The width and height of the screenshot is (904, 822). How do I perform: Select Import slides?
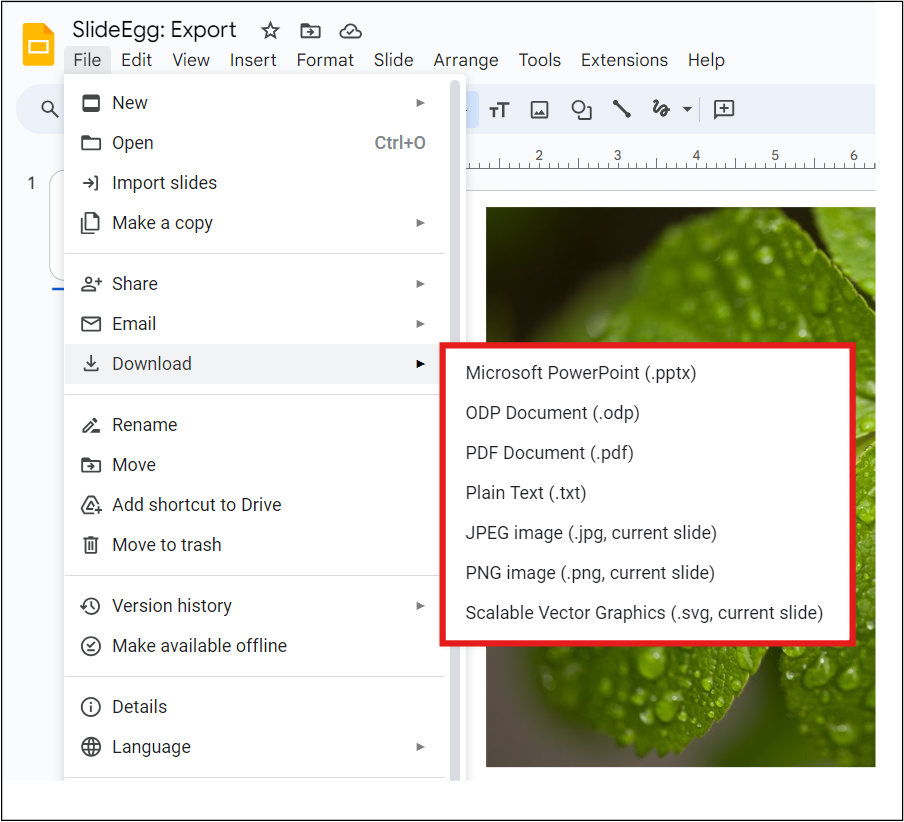tap(255, 183)
